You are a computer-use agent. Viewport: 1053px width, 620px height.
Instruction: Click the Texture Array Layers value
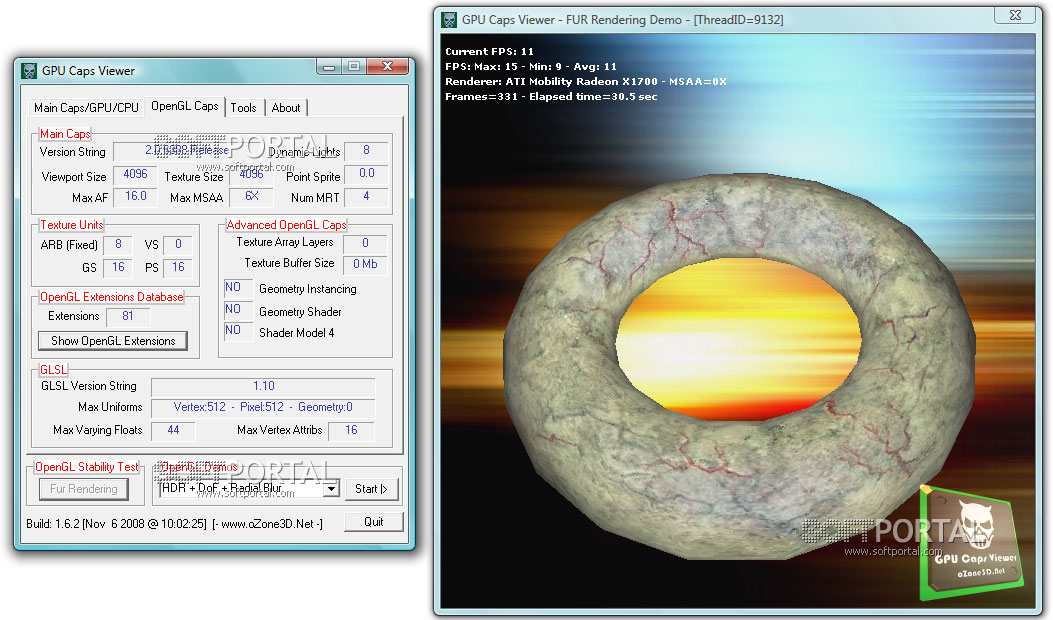pos(365,243)
